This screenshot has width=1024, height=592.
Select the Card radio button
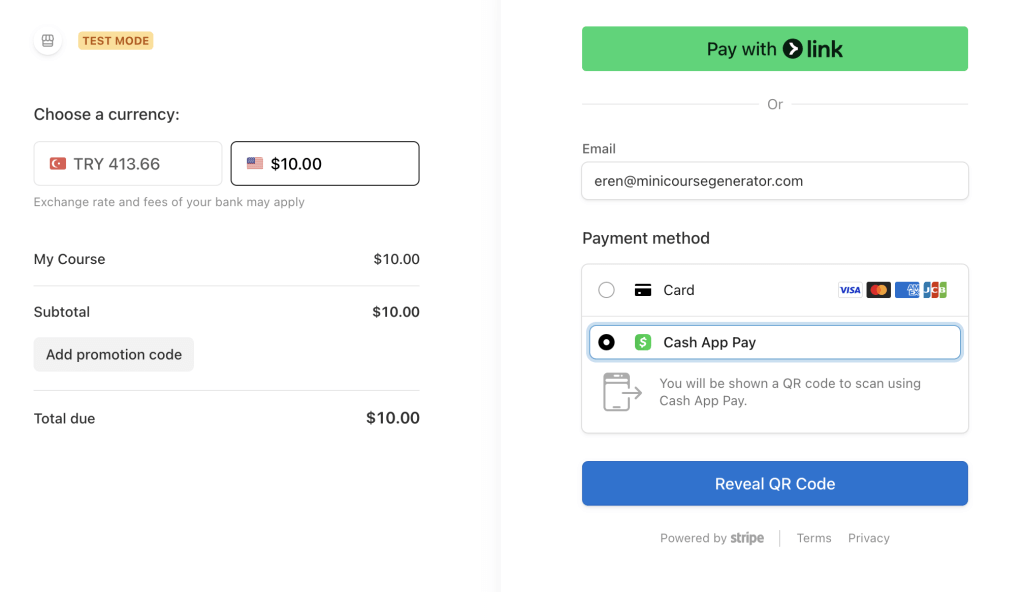[x=606, y=290]
